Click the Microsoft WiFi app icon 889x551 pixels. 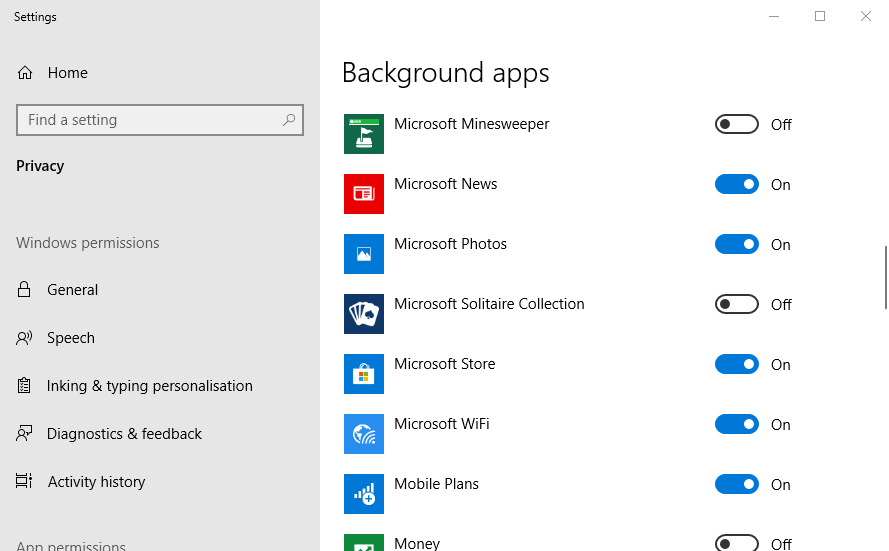coord(364,434)
